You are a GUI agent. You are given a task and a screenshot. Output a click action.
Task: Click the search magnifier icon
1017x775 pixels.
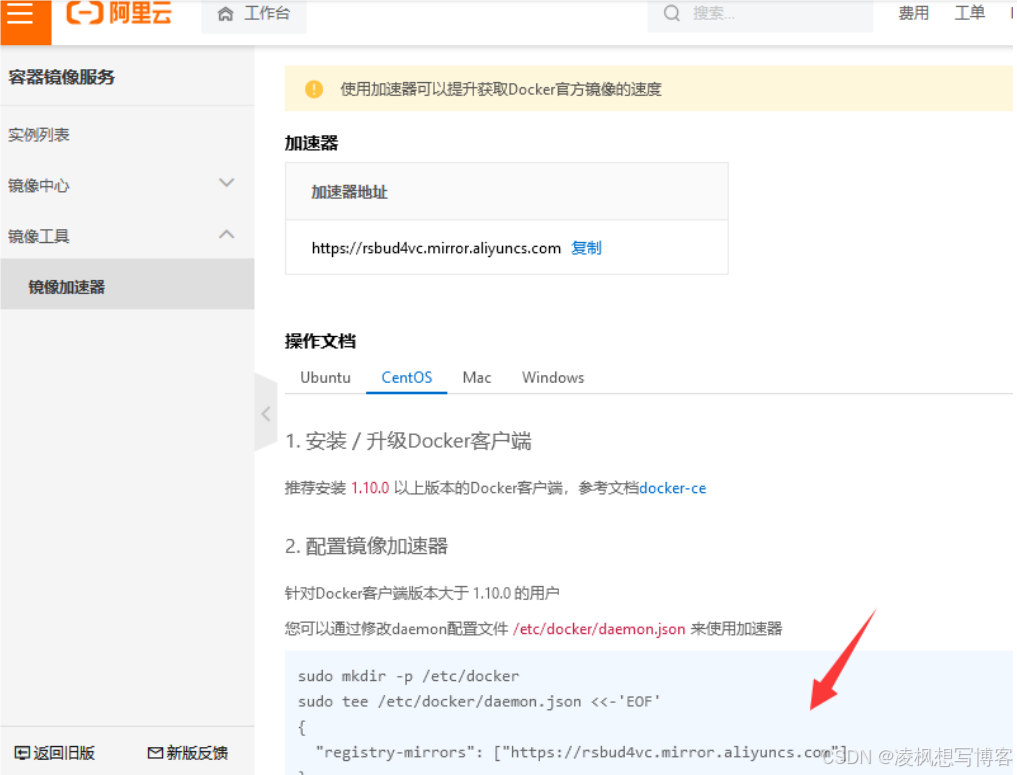(672, 13)
